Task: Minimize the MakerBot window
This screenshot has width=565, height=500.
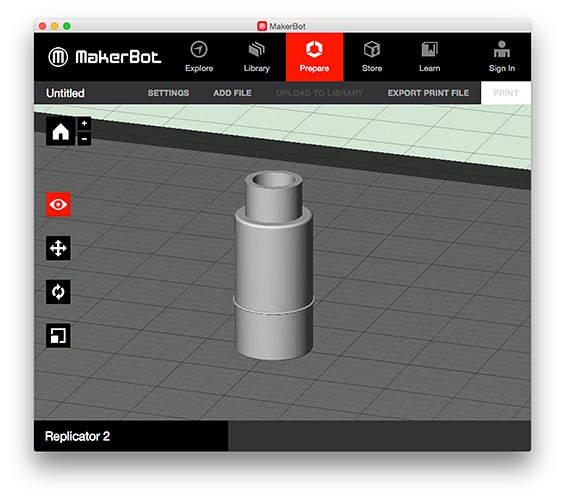Action: pos(55,26)
